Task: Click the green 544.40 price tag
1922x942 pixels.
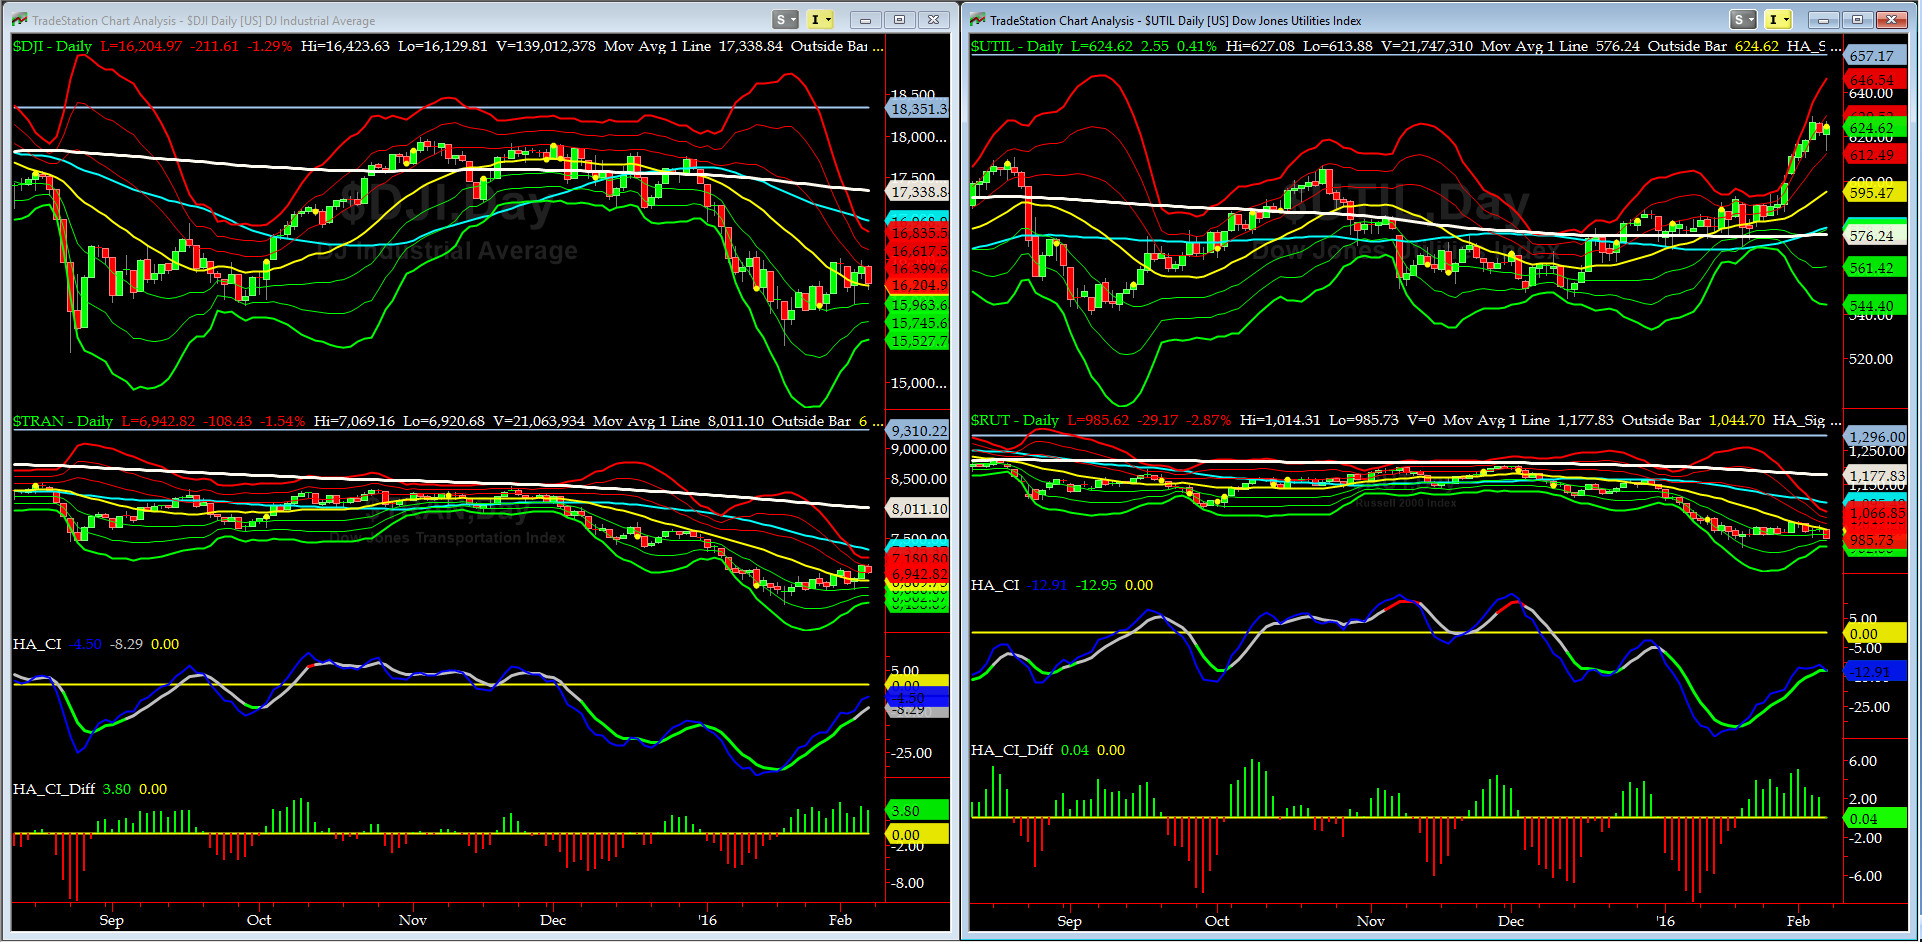Action: click(x=1876, y=306)
